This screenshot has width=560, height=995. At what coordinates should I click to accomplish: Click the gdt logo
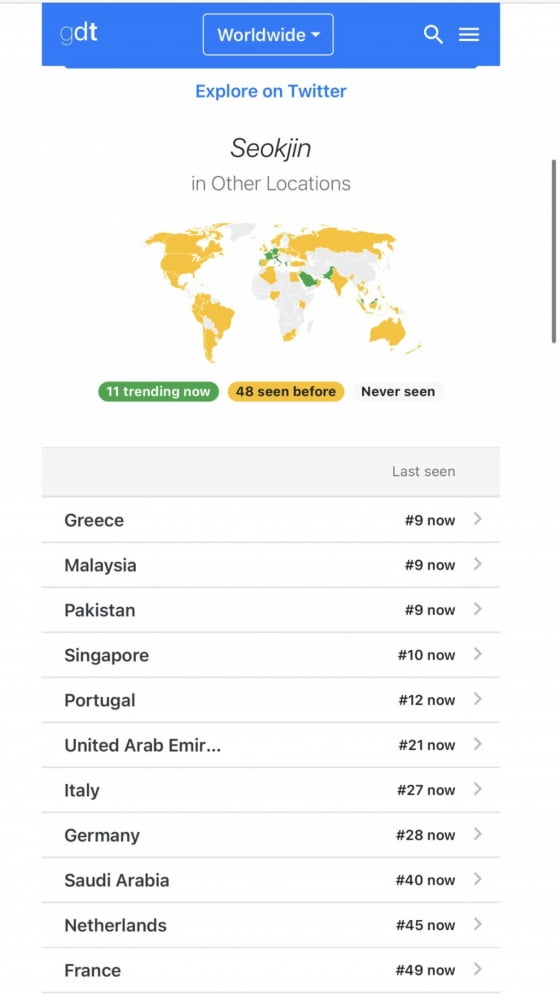[x=79, y=34]
